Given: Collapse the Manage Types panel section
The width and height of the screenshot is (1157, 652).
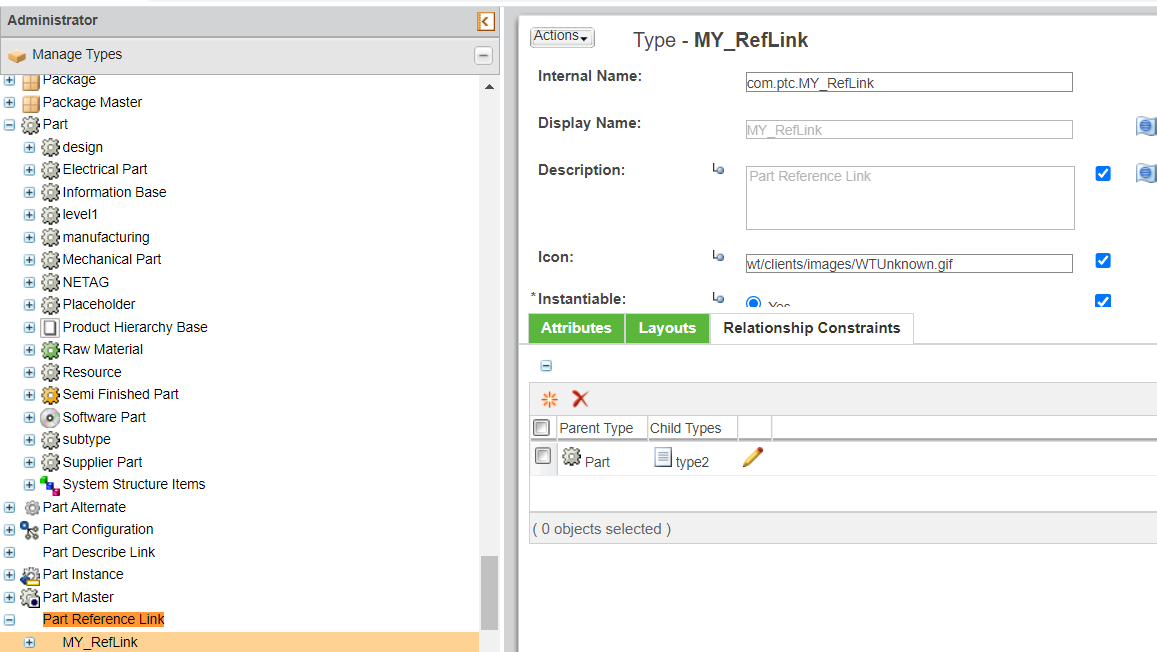Looking at the screenshot, I should point(483,55).
